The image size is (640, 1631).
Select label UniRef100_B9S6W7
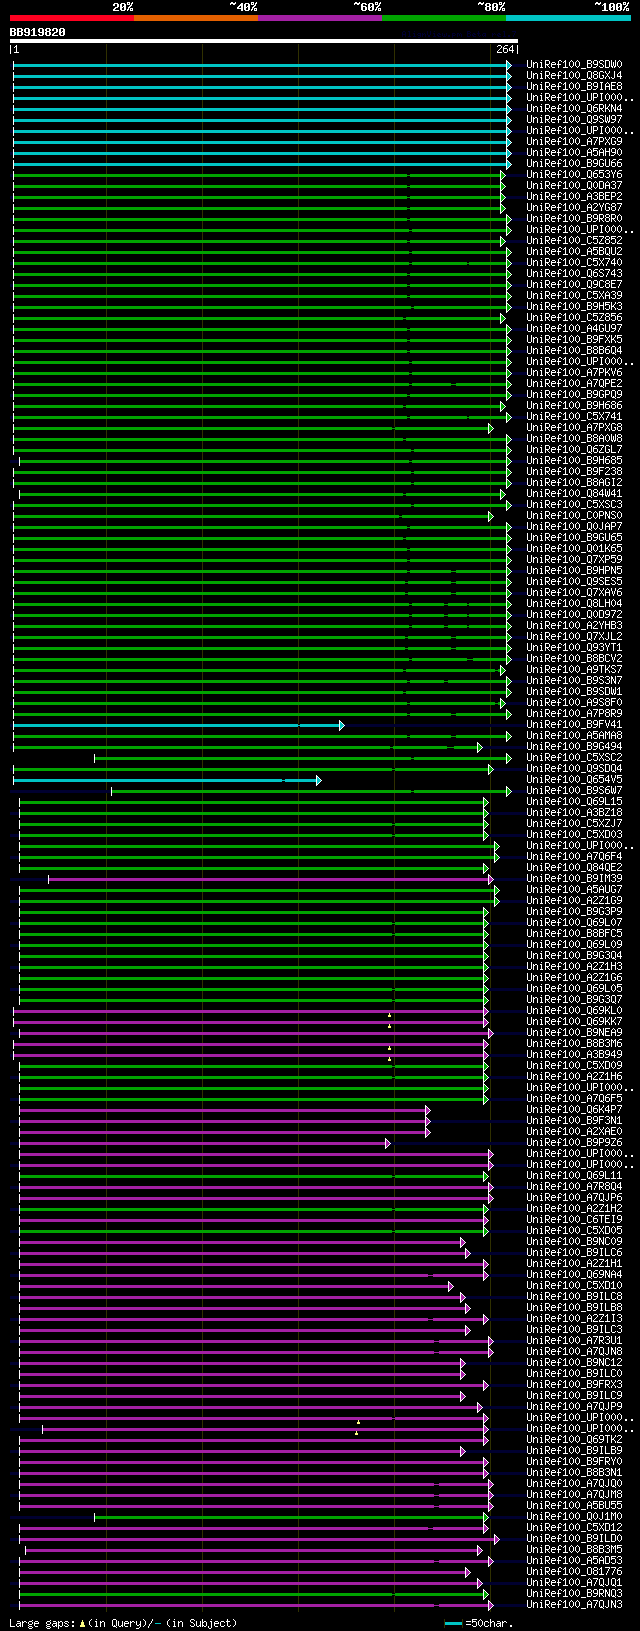574,790
